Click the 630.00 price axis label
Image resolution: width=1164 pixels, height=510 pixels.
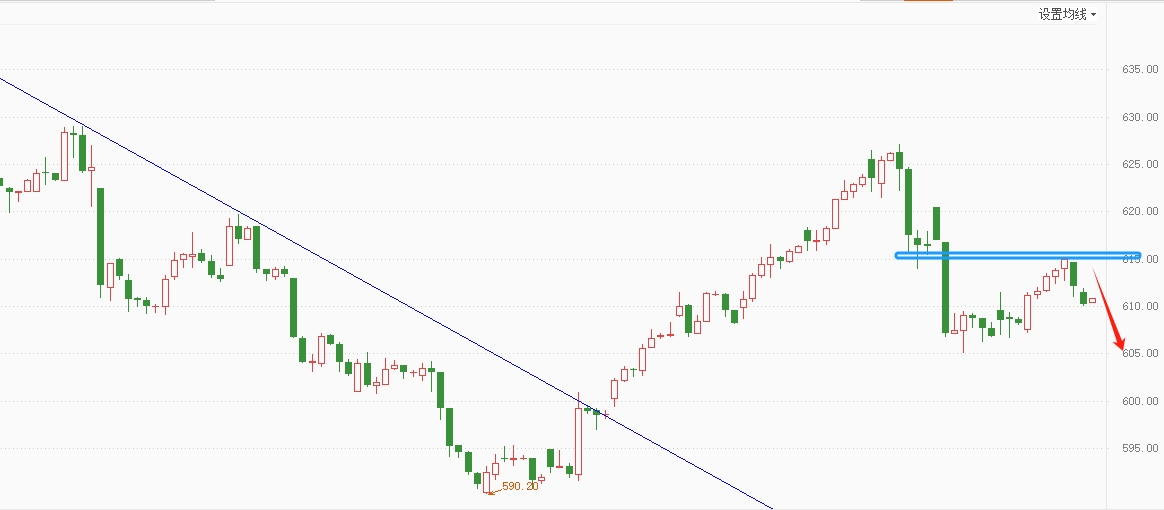(x=1140, y=117)
